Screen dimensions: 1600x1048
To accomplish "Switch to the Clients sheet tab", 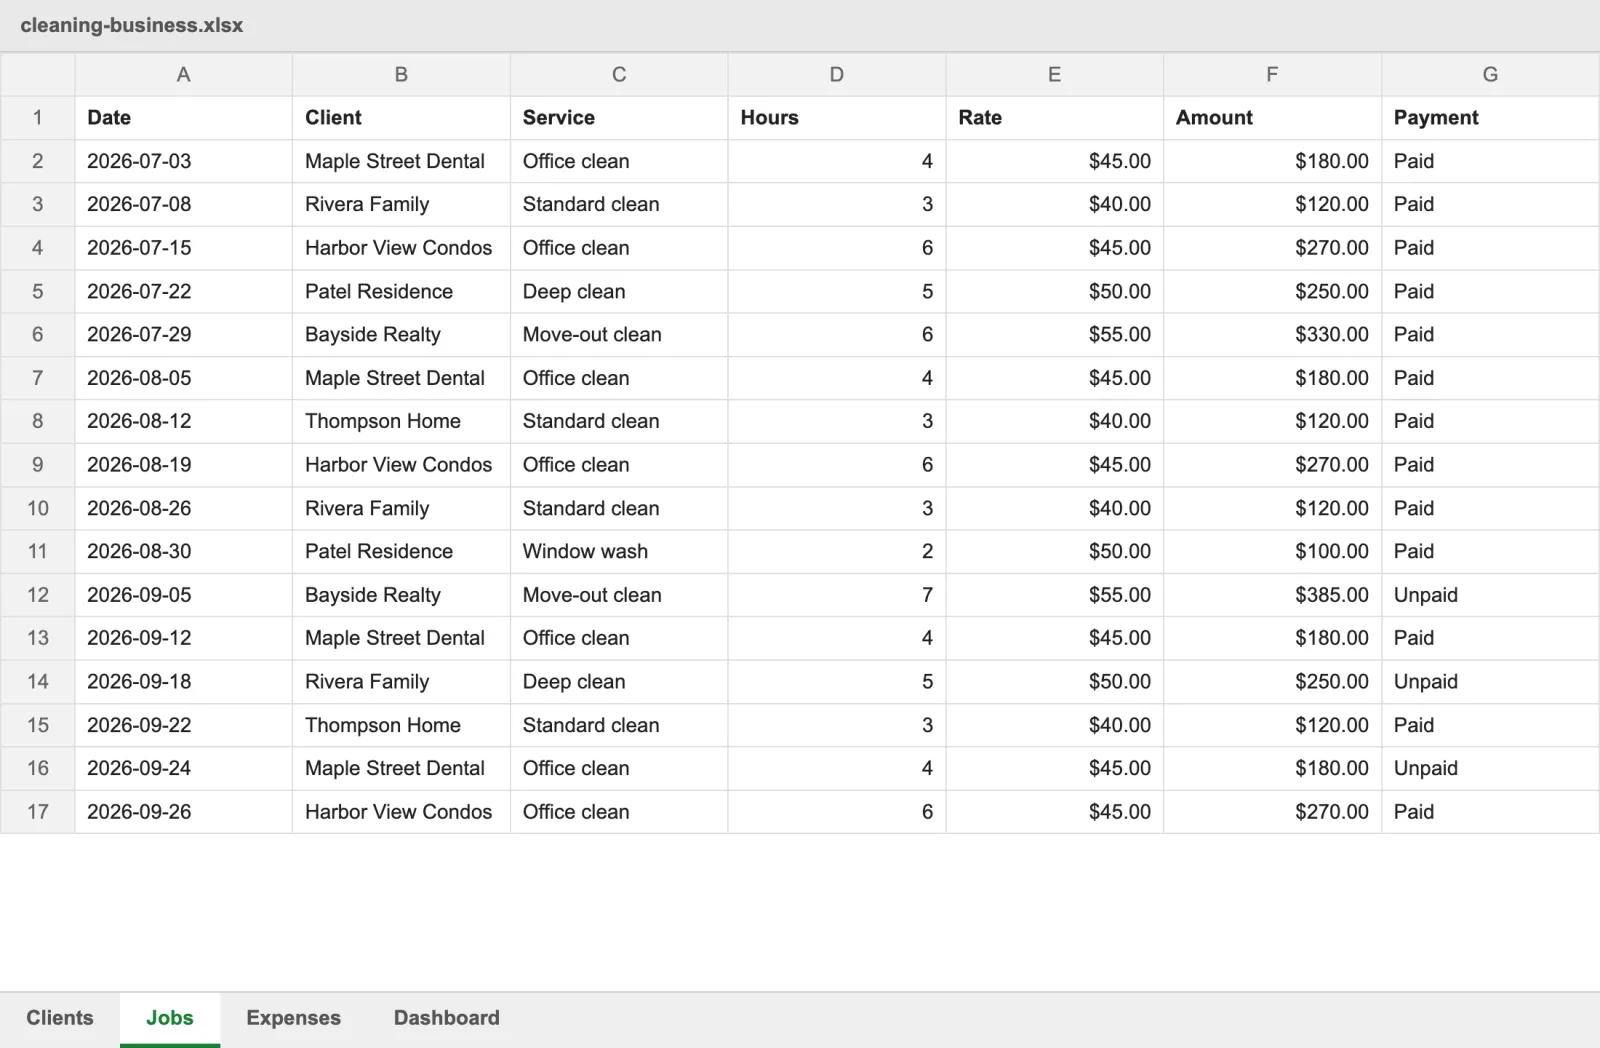I will [60, 1018].
